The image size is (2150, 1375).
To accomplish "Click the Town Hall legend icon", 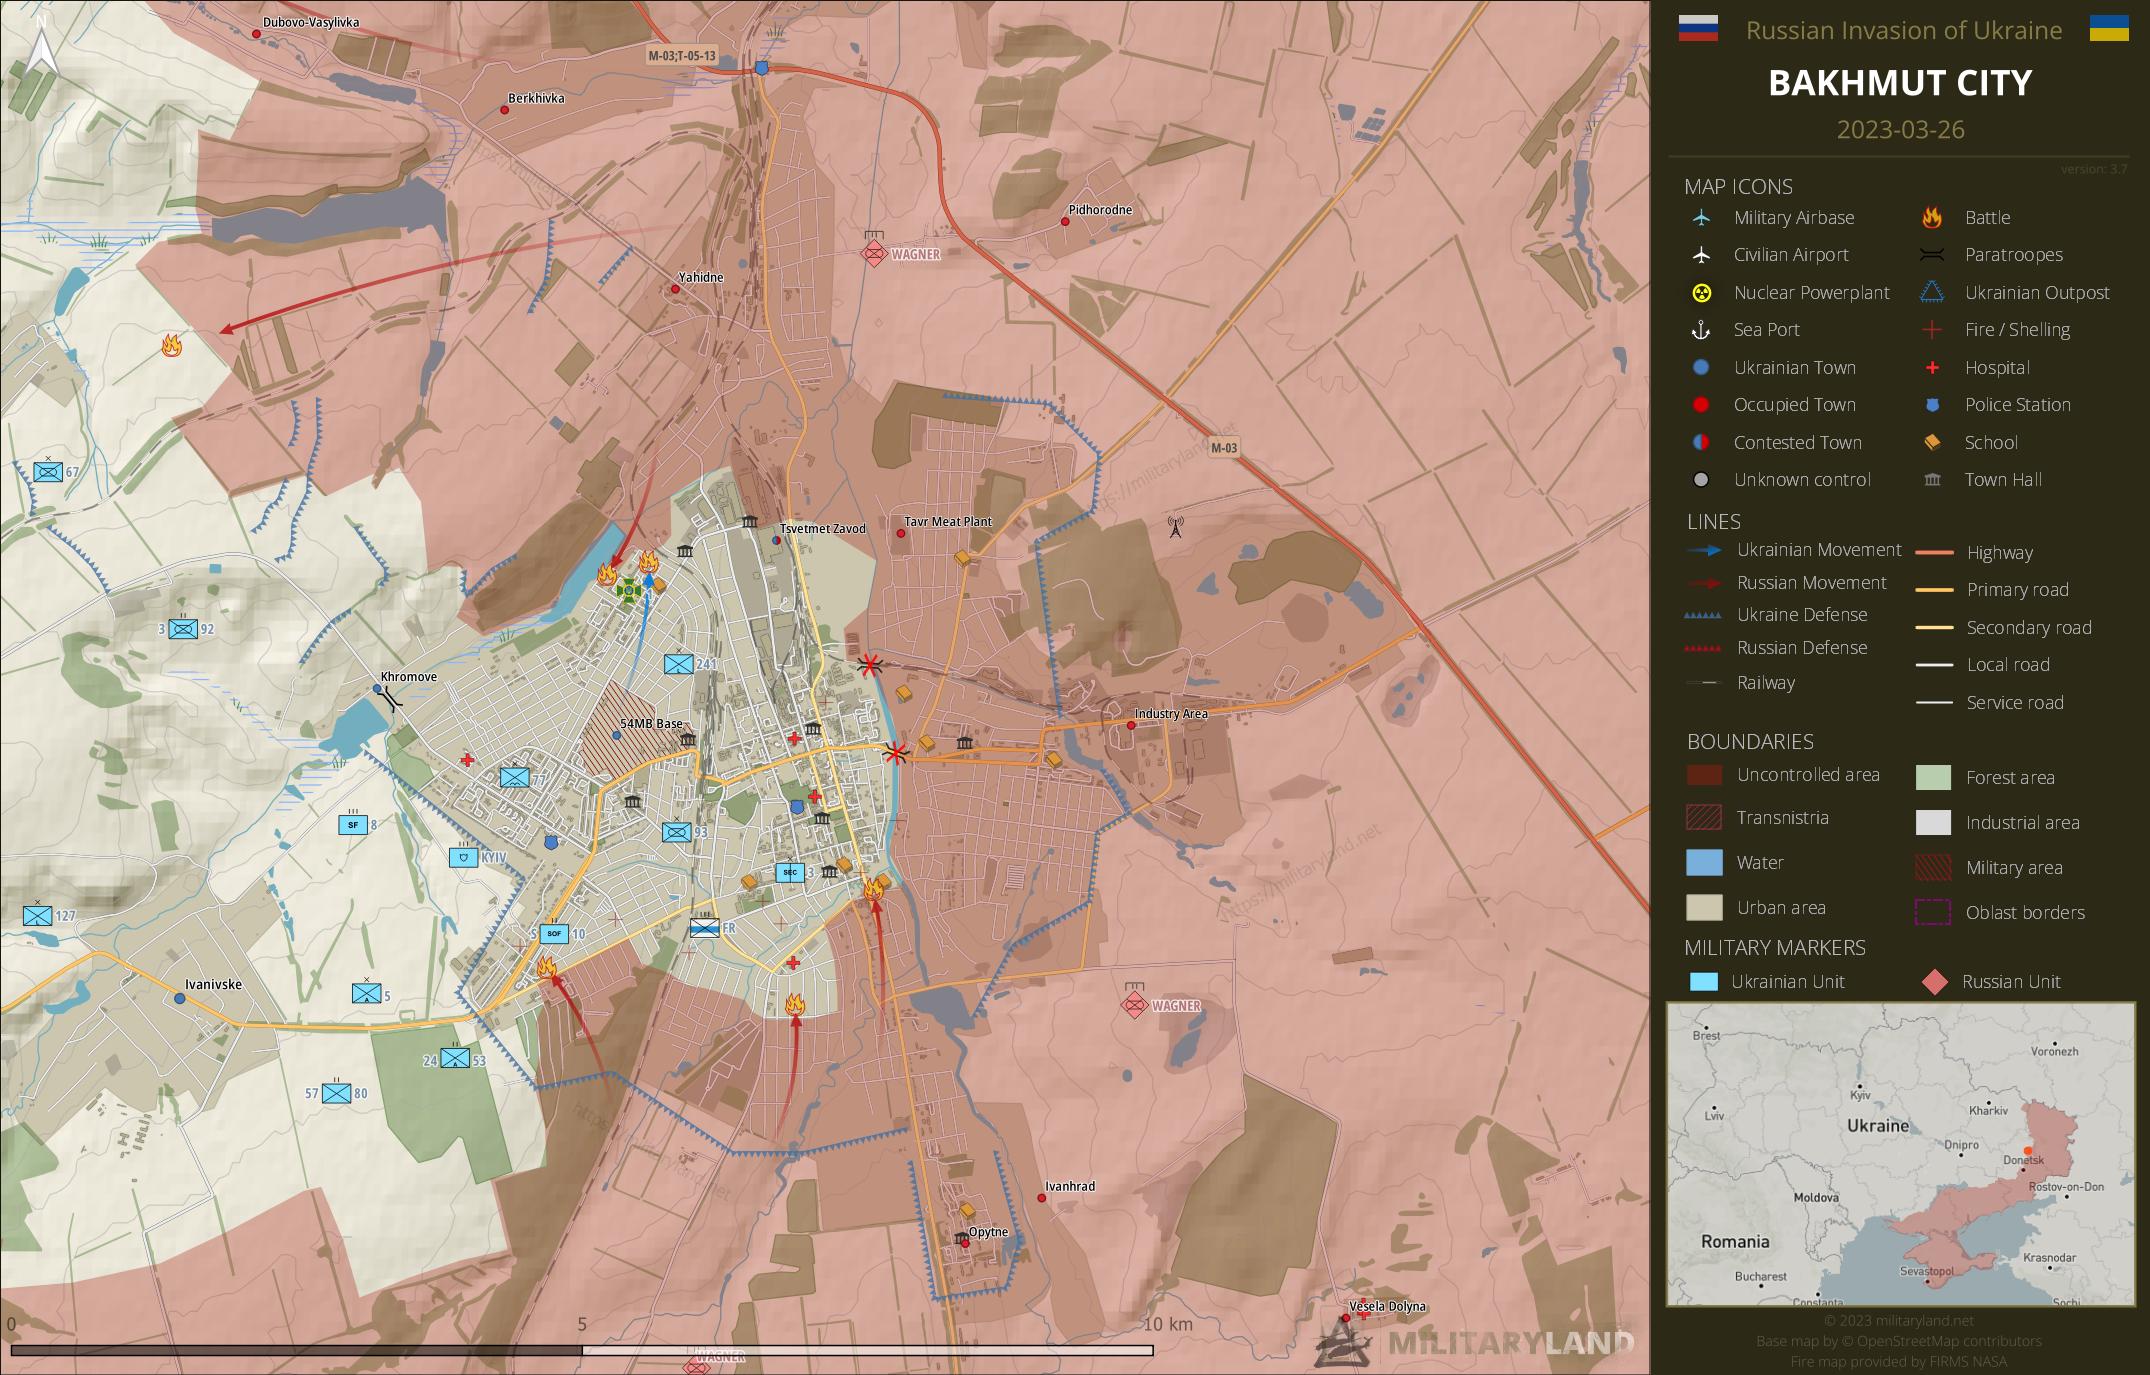I will click(x=1932, y=480).
